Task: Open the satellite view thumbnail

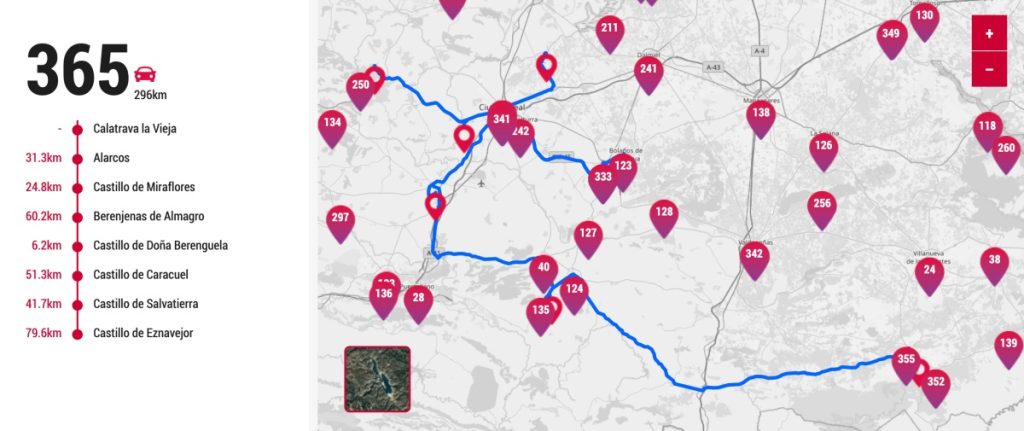Action: [377, 379]
